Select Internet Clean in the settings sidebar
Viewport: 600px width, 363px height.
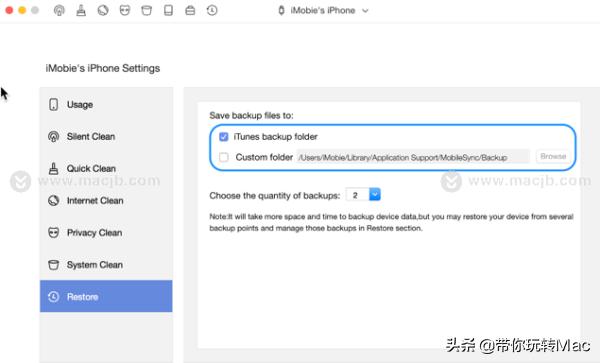106,200
